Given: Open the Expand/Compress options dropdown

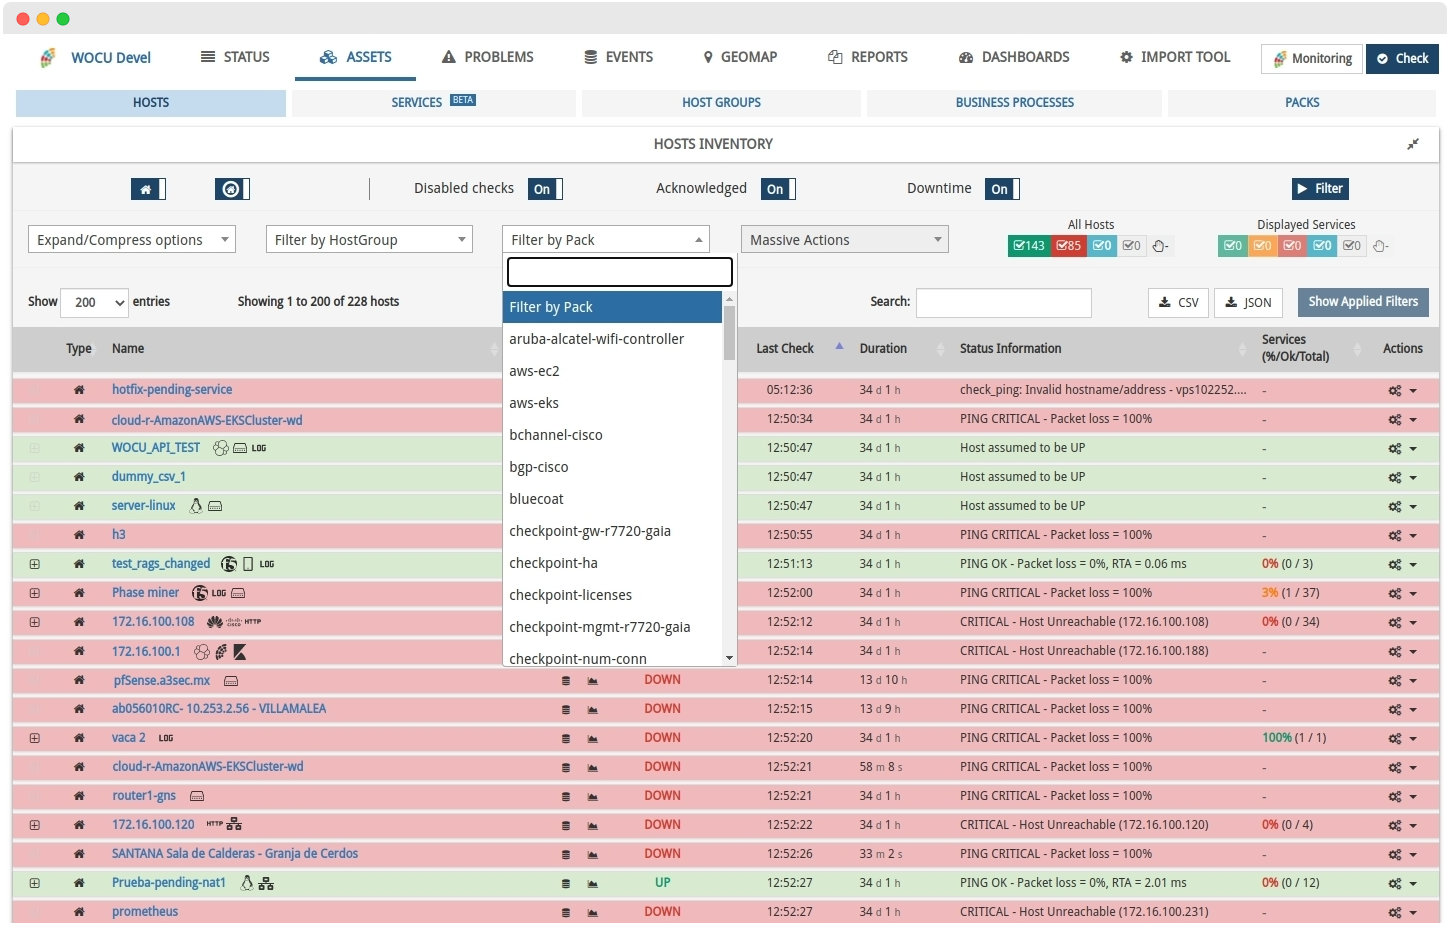Looking at the screenshot, I should click(132, 240).
